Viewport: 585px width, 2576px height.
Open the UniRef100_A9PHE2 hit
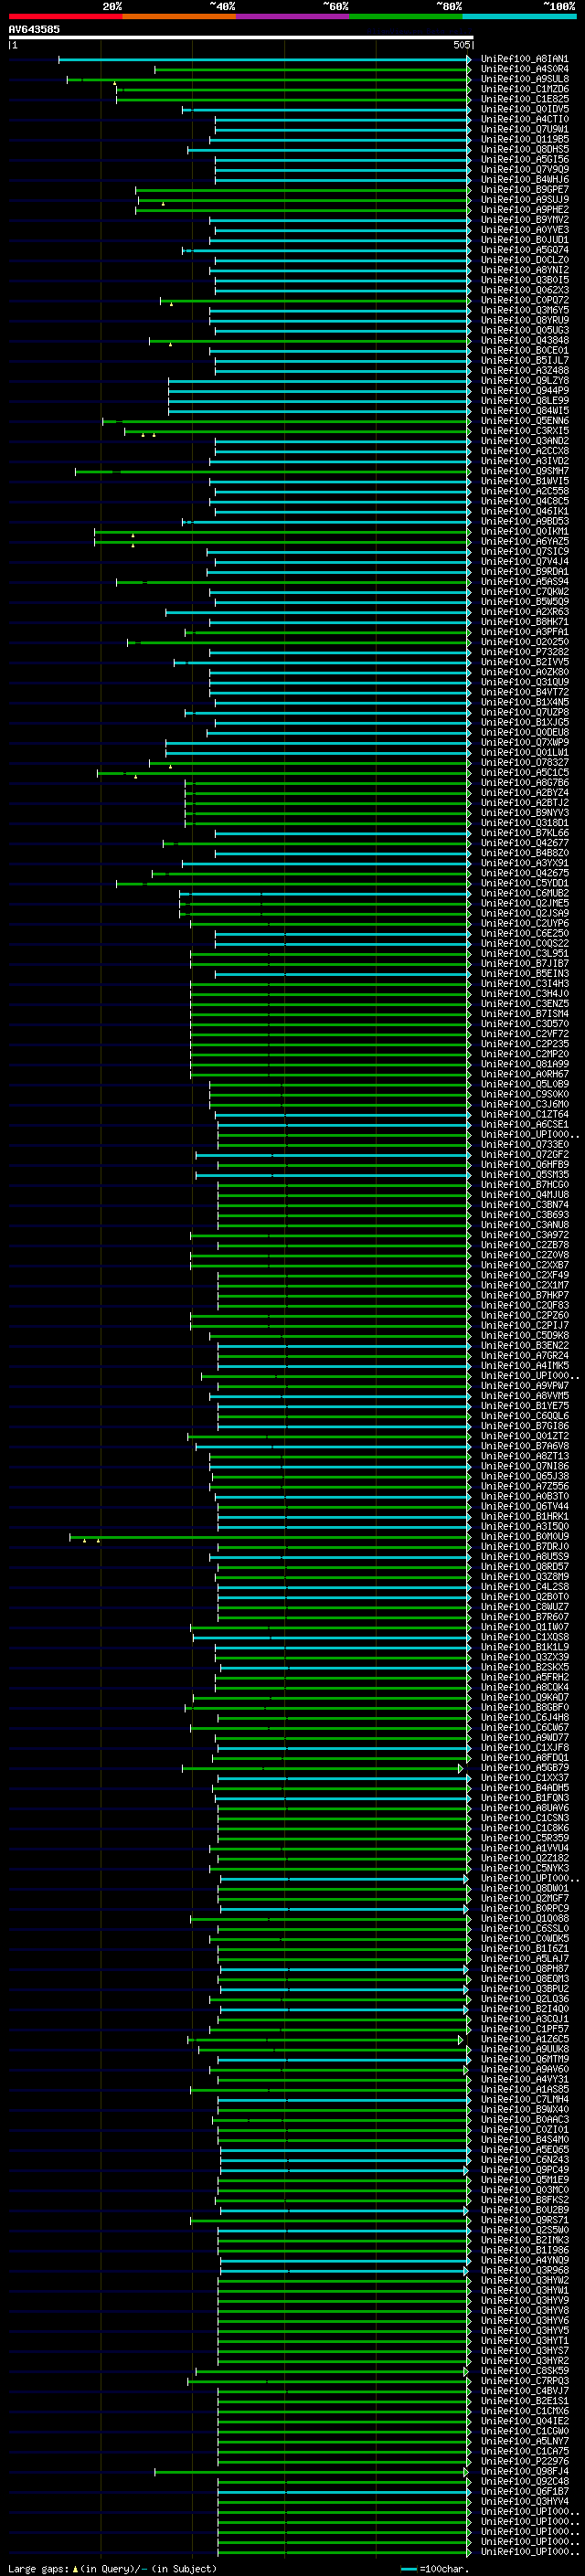pyautogui.click(x=525, y=210)
